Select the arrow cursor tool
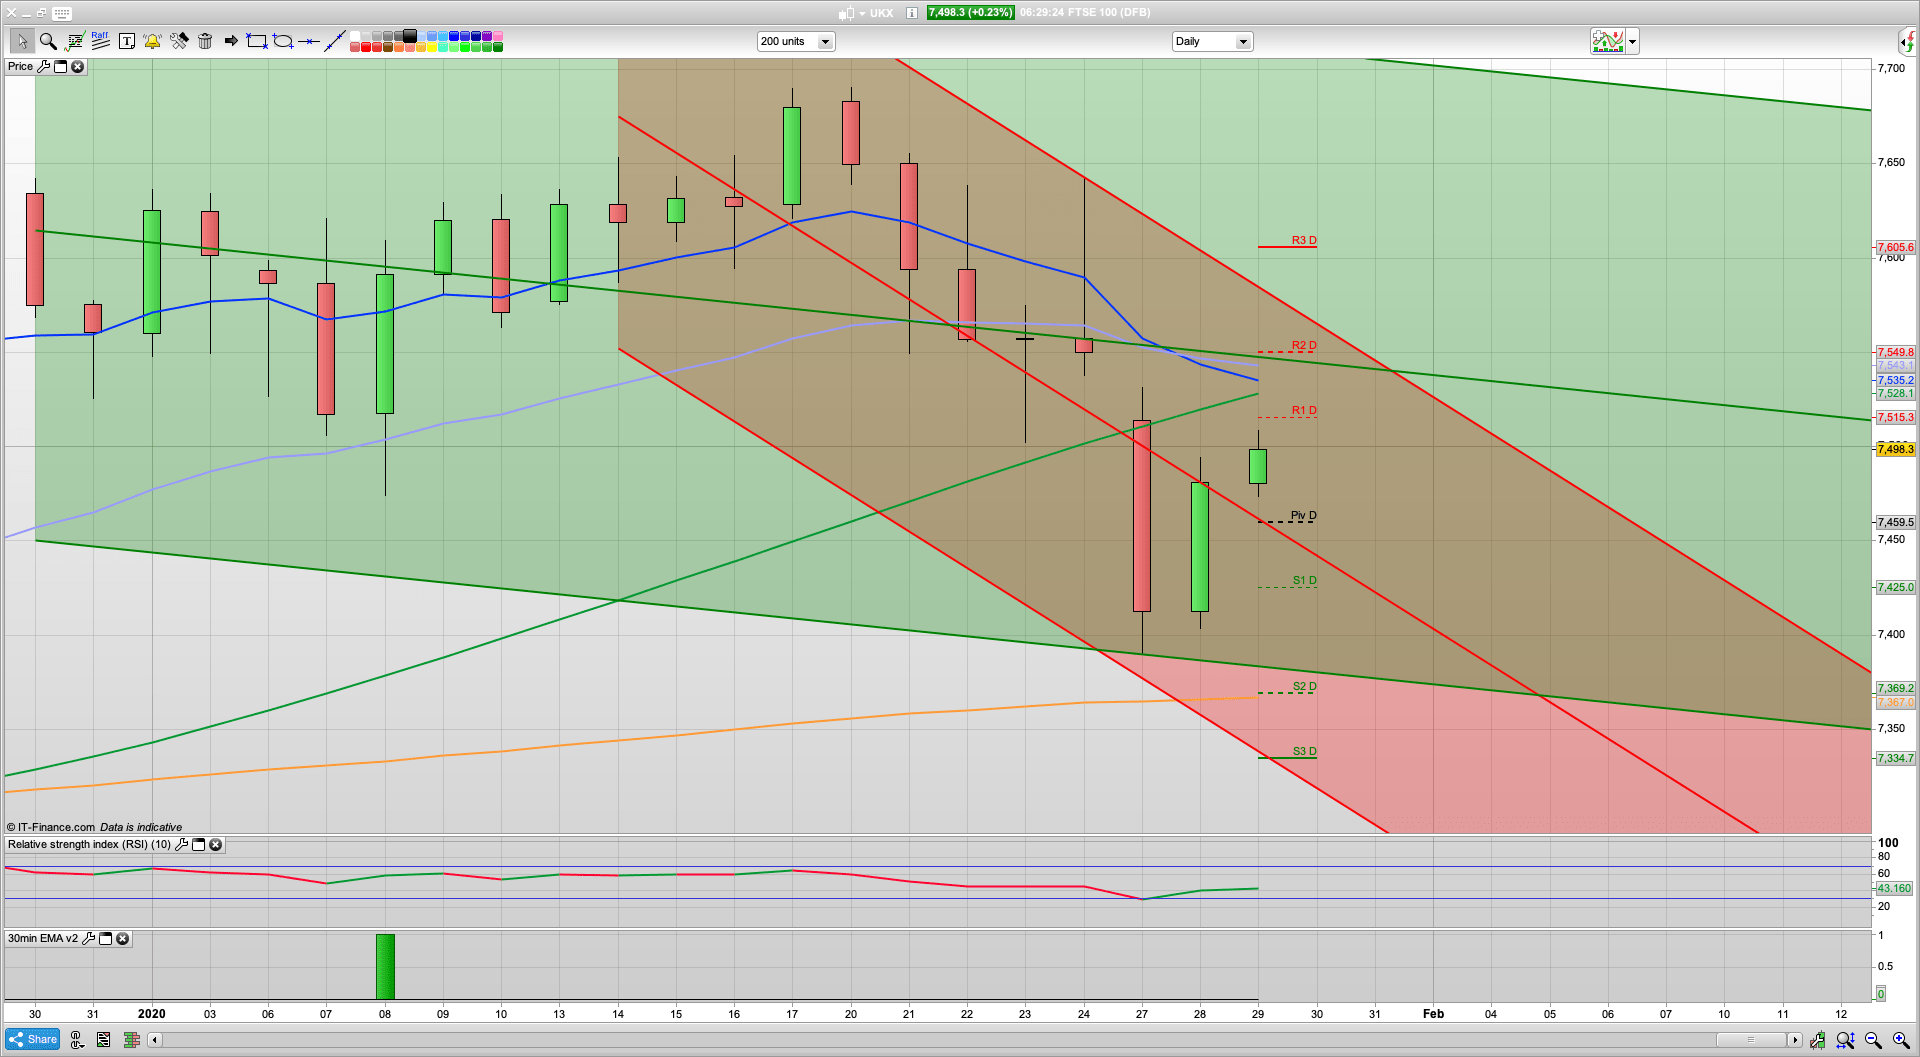The height and width of the screenshot is (1057, 1920). [22, 41]
